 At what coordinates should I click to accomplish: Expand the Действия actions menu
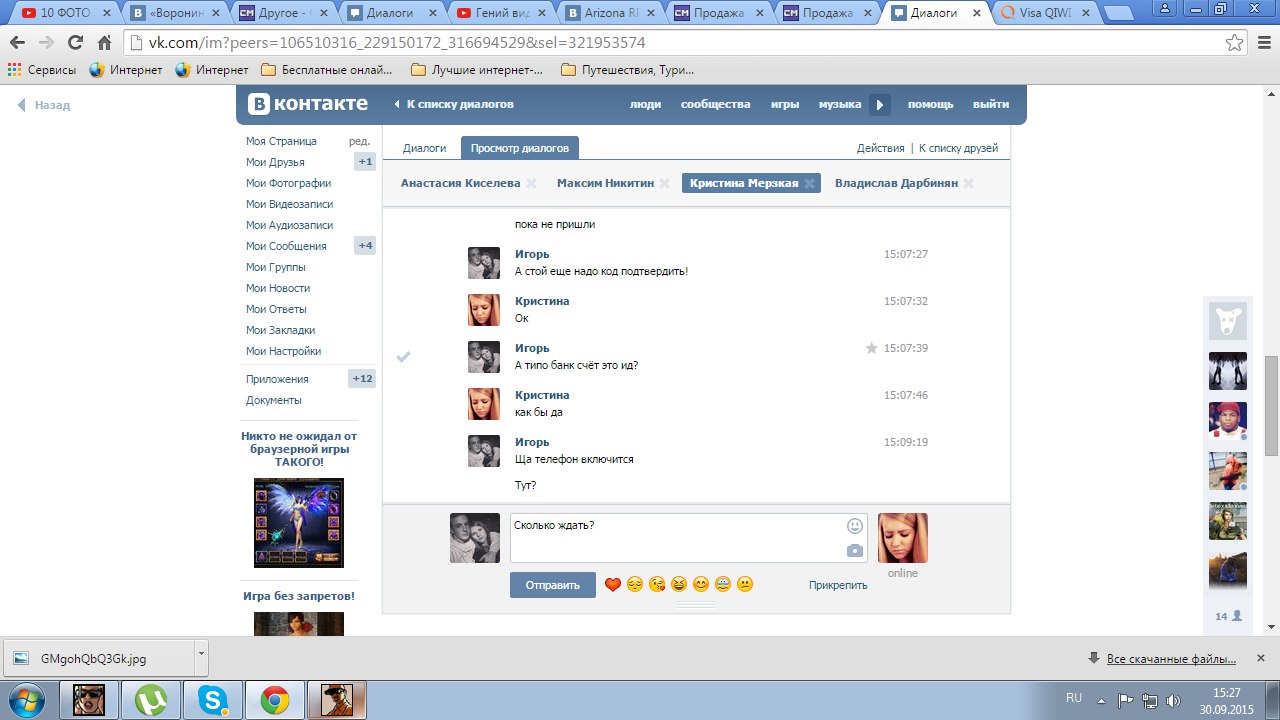(880, 148)
